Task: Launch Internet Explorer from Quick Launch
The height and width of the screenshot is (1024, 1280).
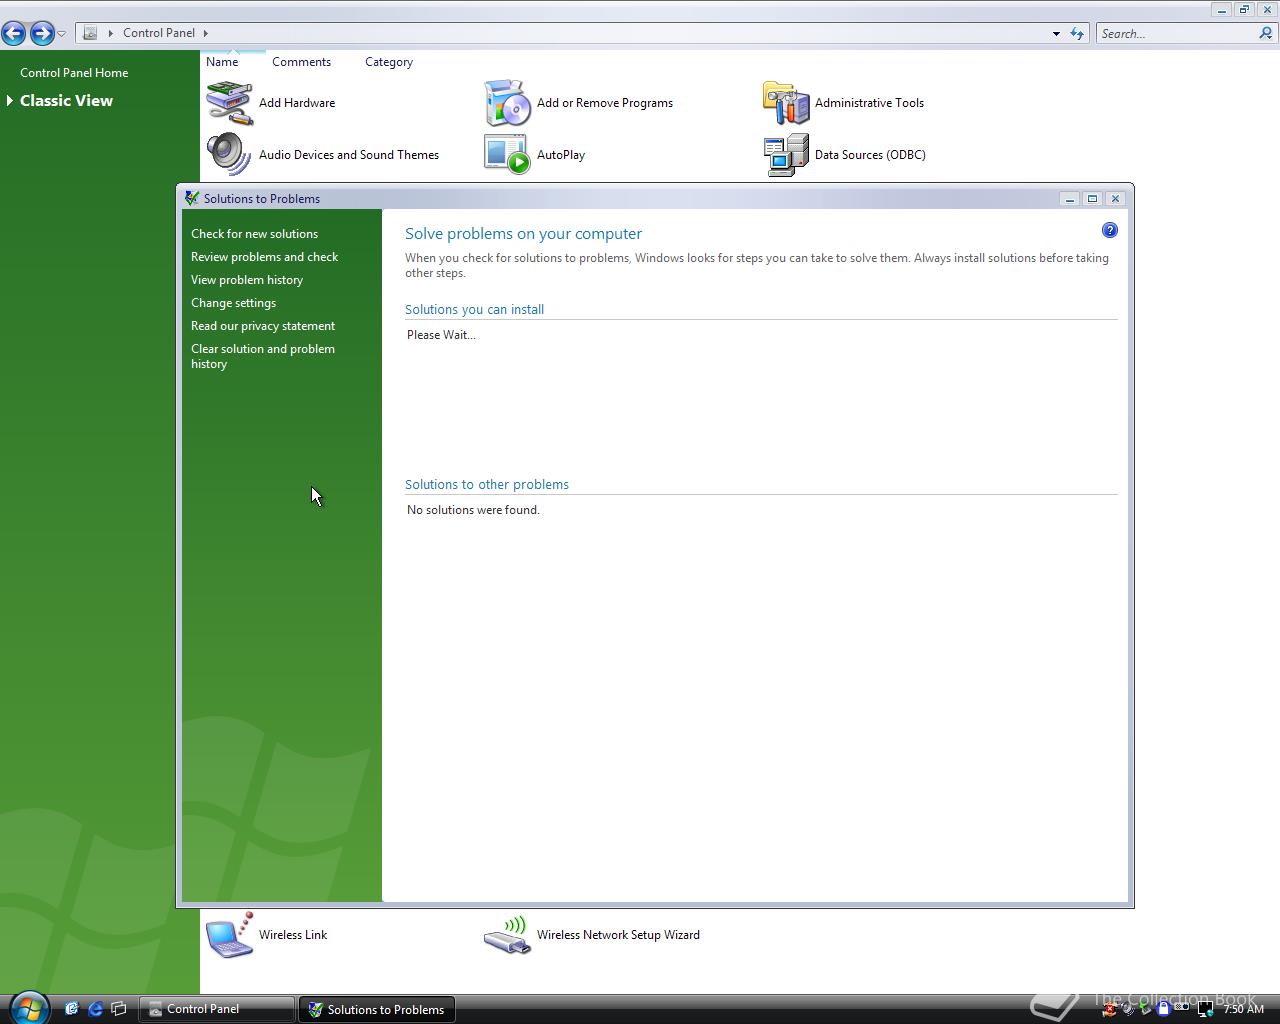Action: 95,1009
